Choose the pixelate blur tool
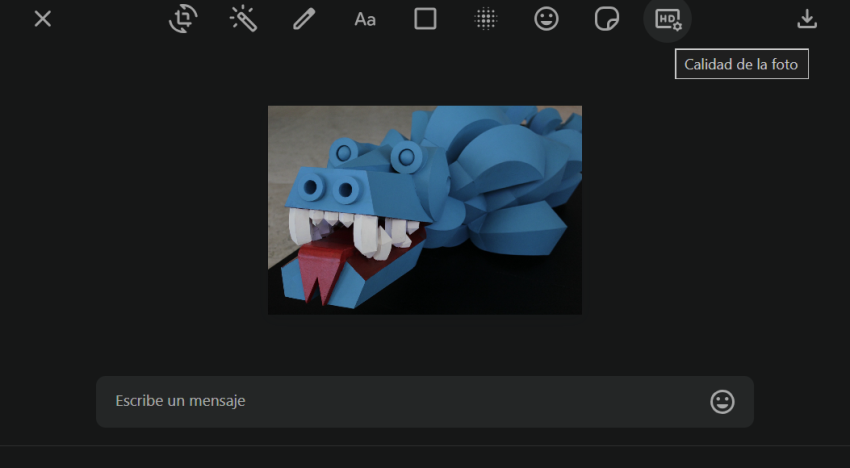 coord(486,19)
